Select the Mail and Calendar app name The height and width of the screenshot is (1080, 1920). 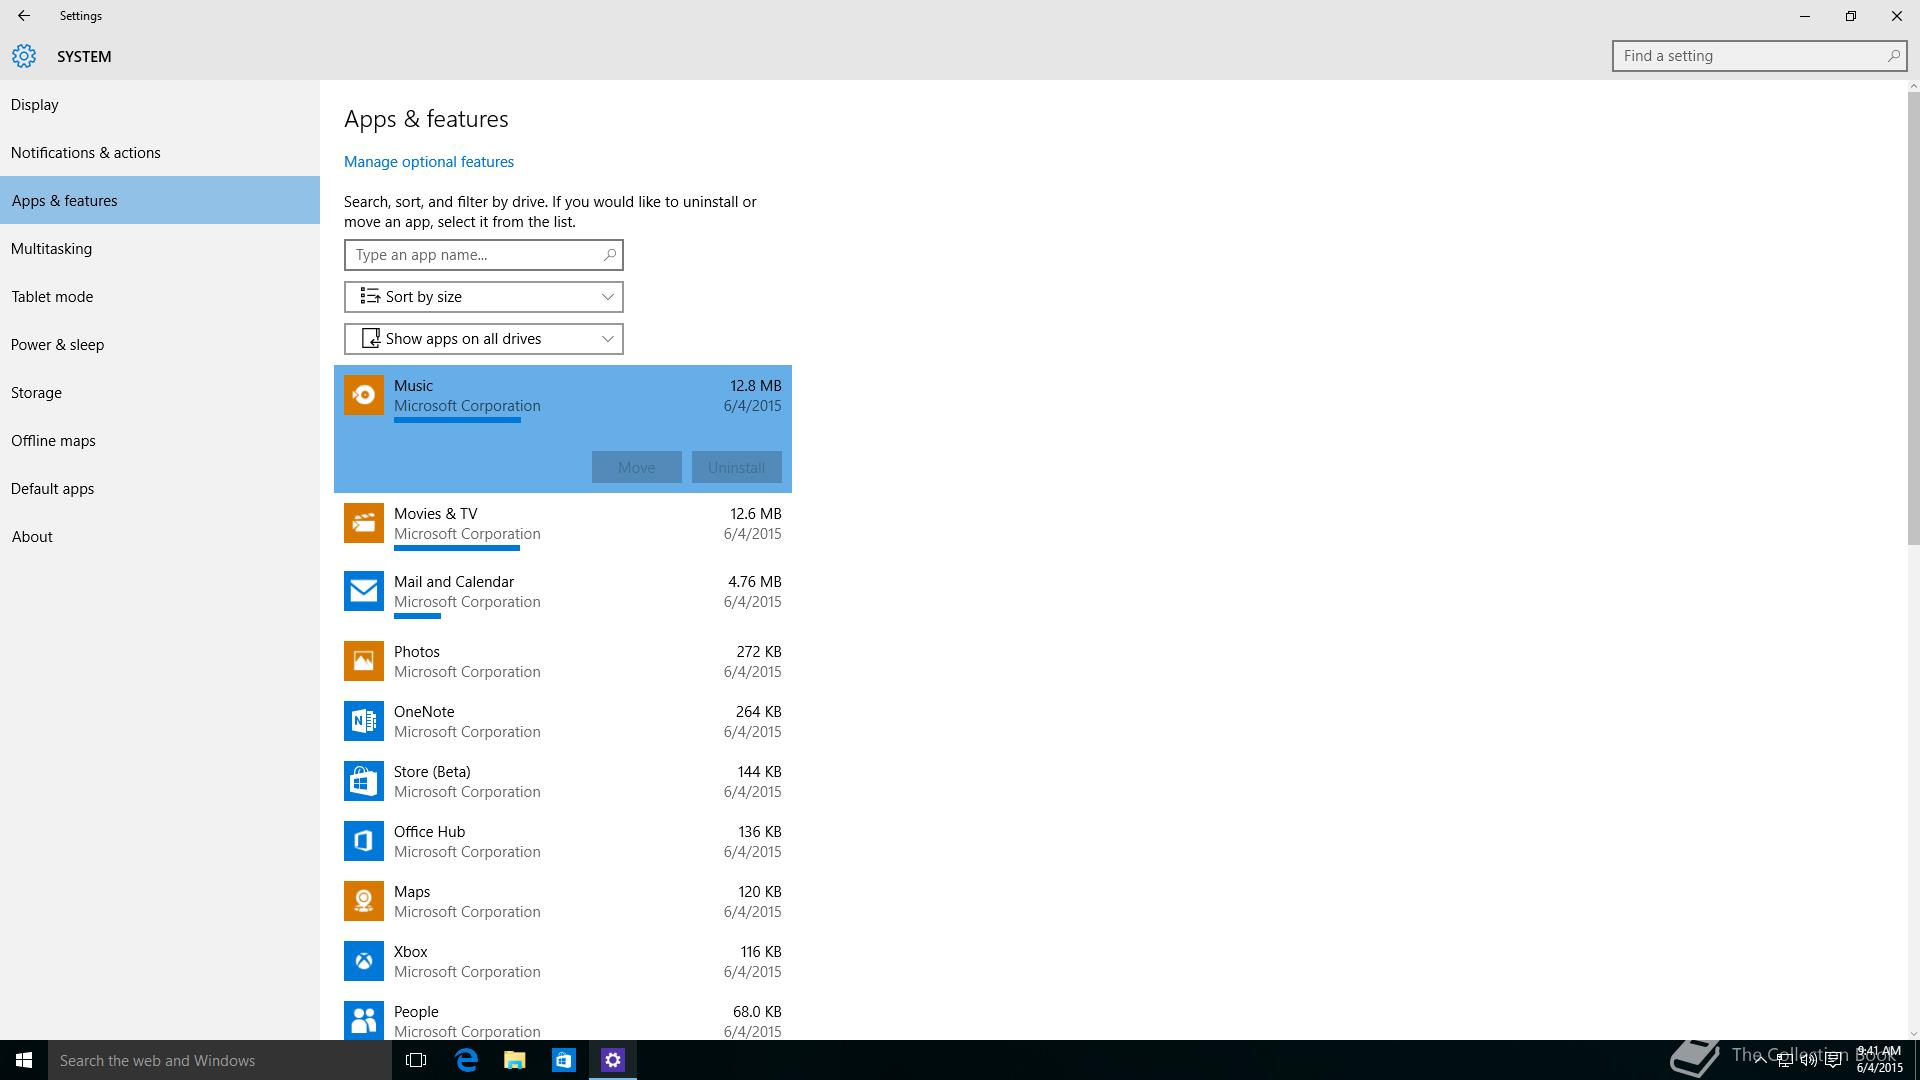point(454,582)
